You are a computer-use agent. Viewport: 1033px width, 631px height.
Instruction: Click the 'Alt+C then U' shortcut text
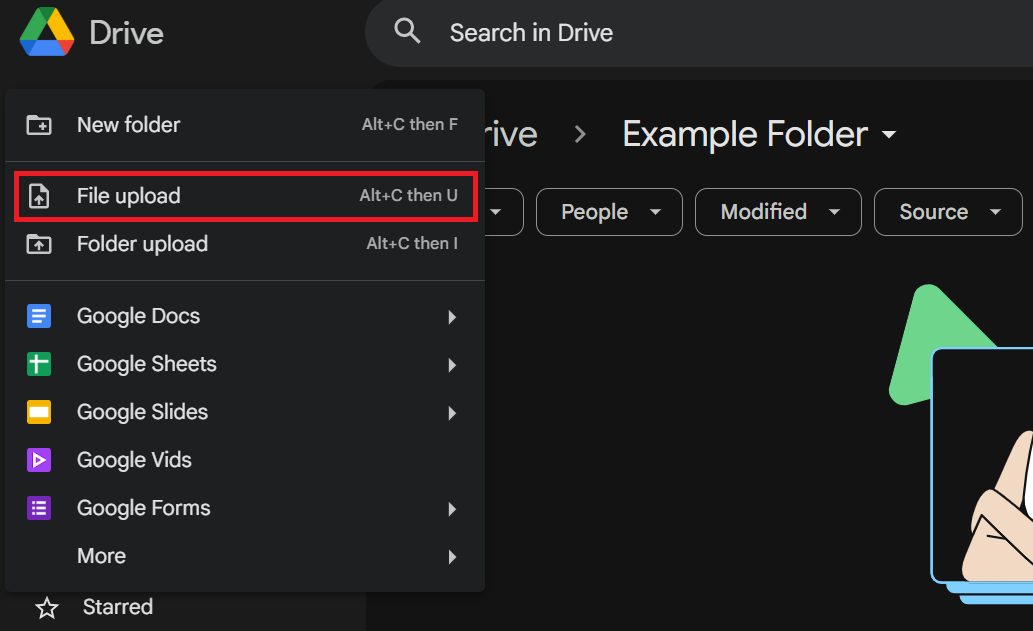click(x=408, y=195)
